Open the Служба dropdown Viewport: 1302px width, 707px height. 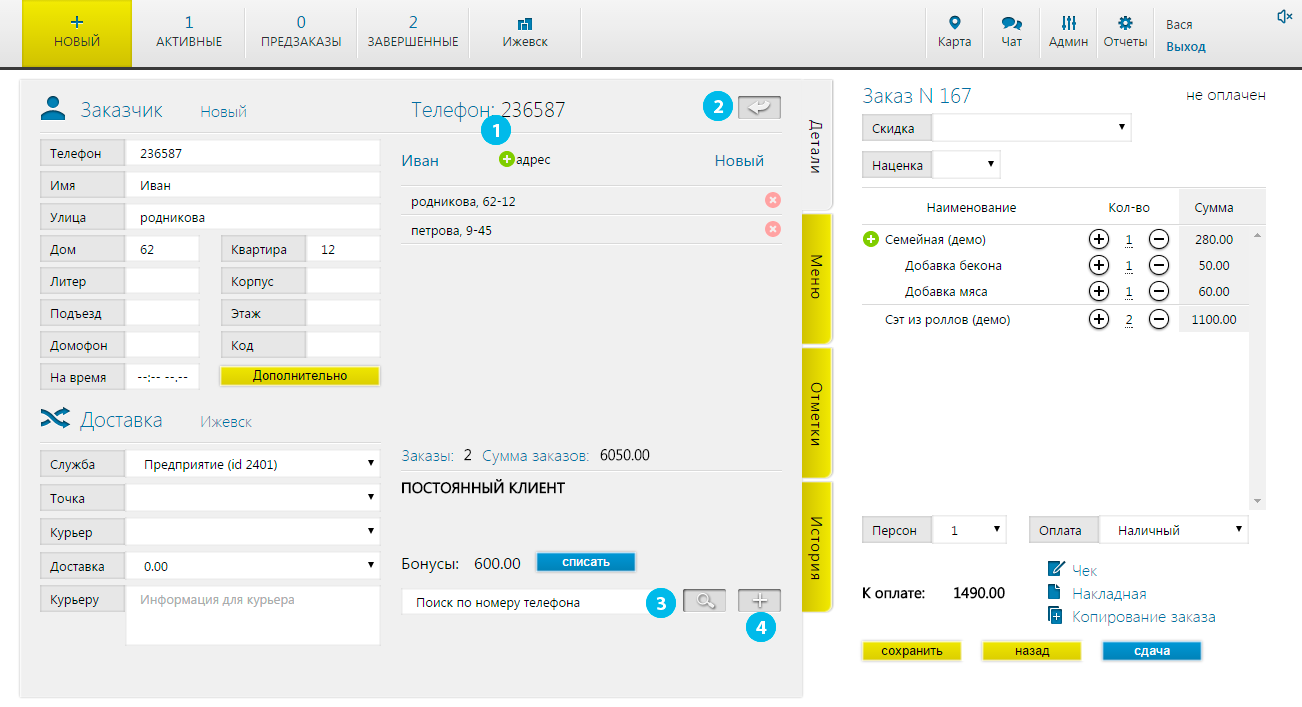[x=253, y=464]
